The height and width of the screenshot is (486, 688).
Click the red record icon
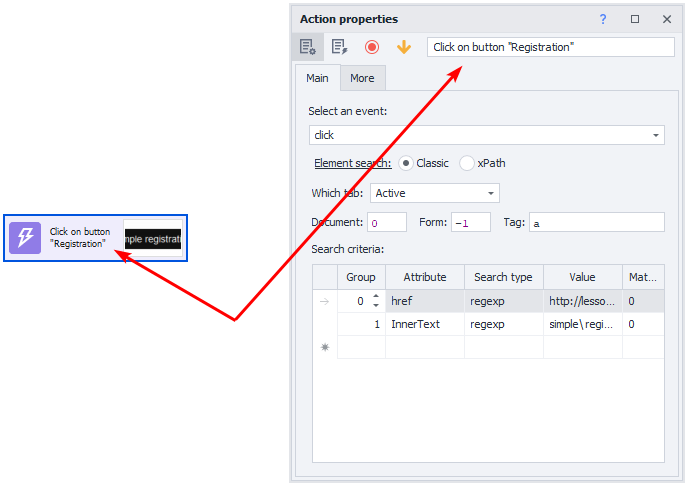point(372,47)
